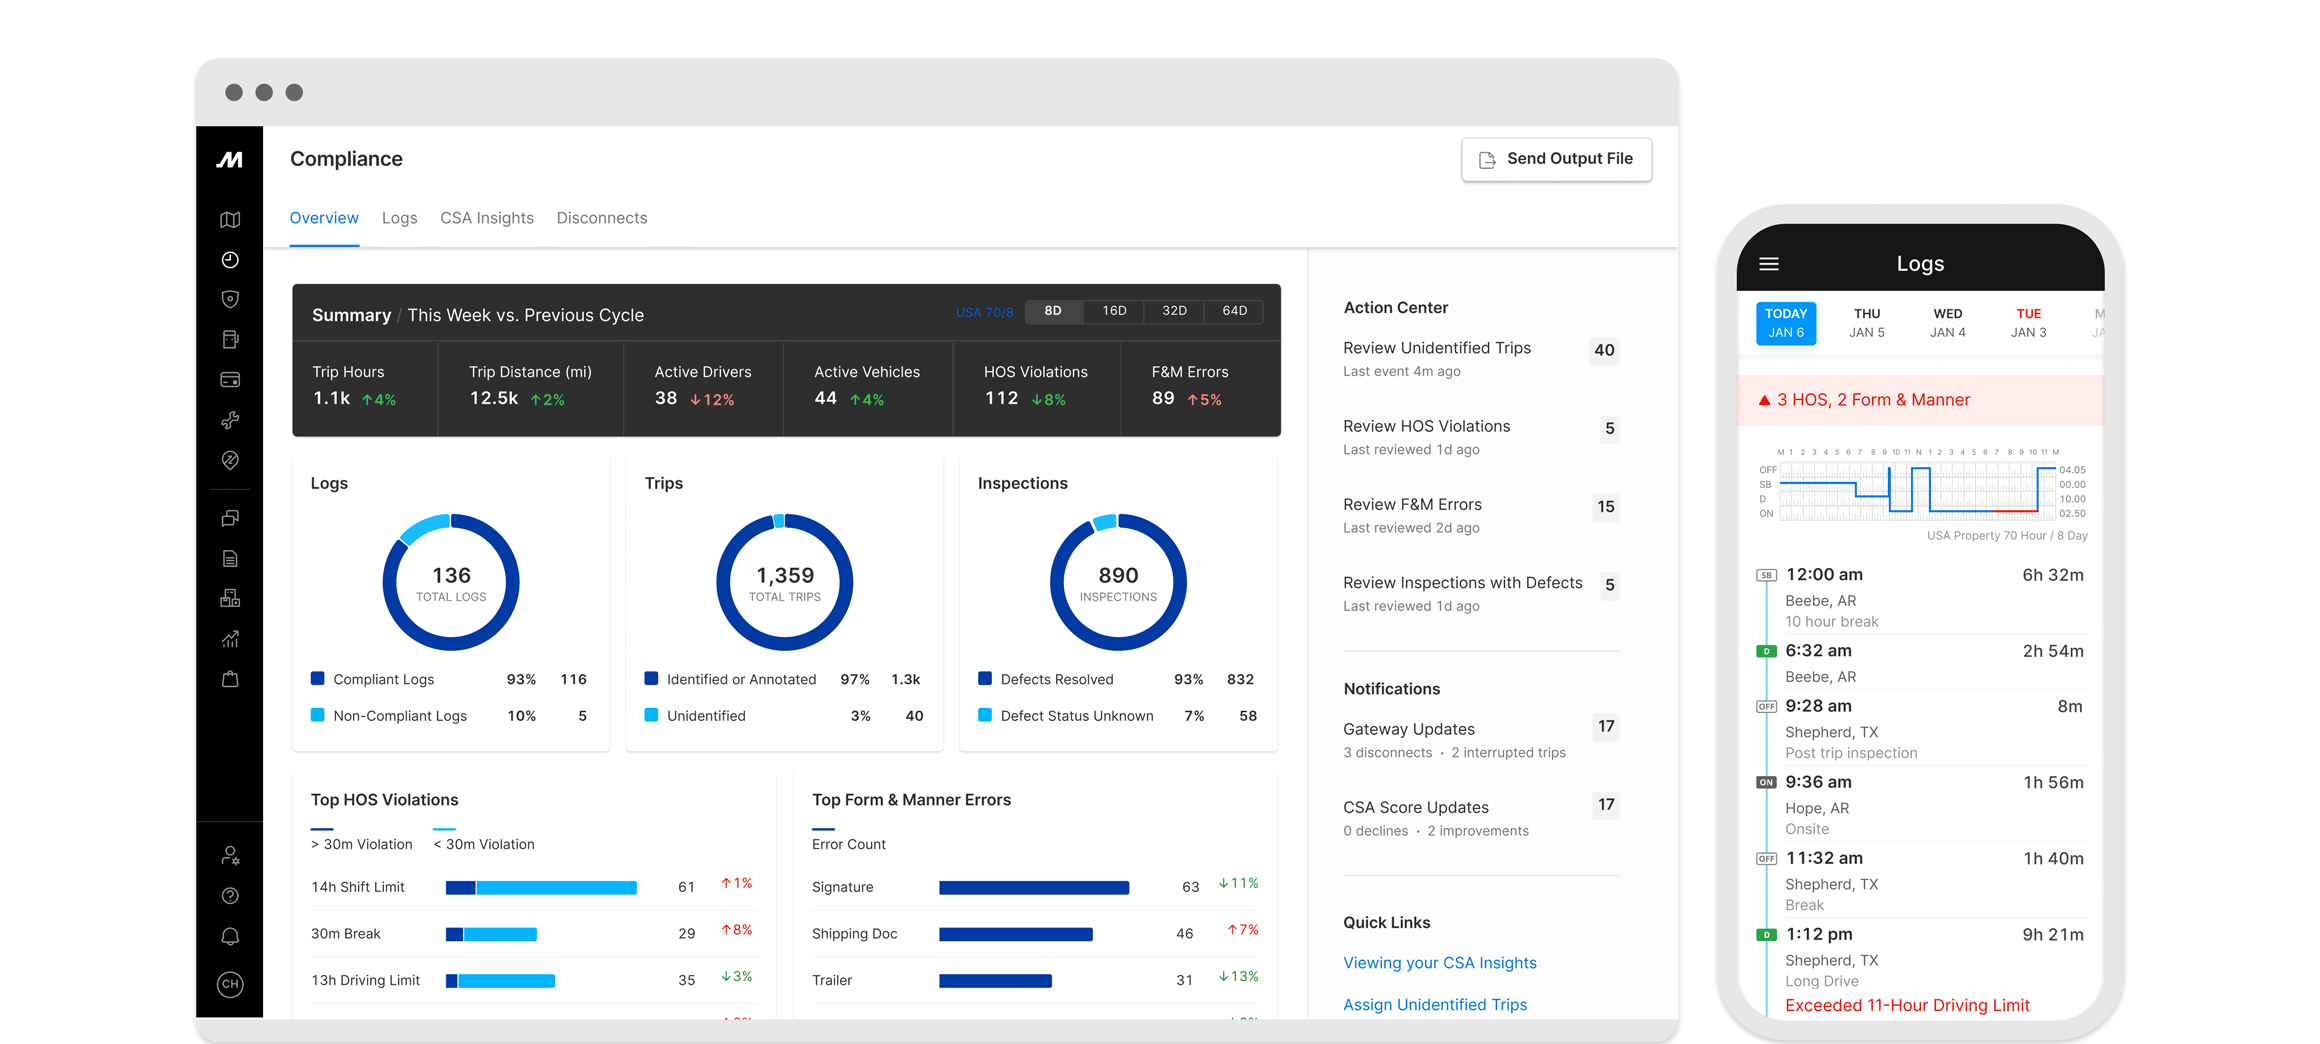The width and height of the screenshot is (2320, 1044).
Task: Open the map icon in the sidebar
Action: point(230,219)
